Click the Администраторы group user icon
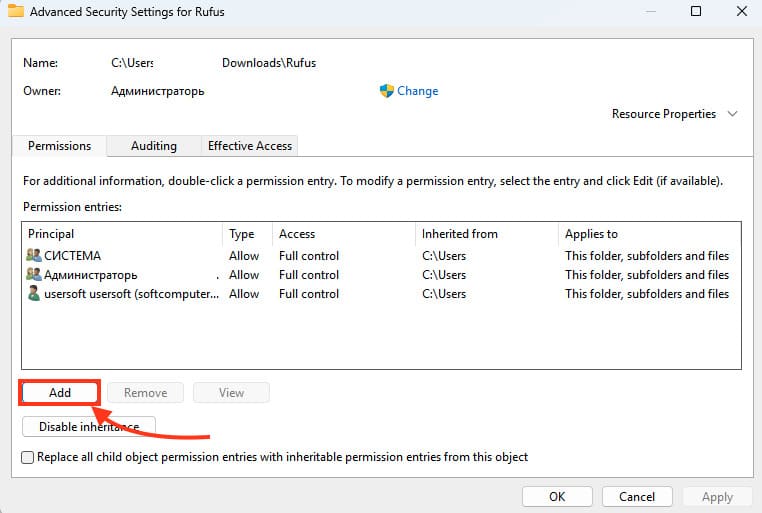This screenshot has width=762, height=513. (x=34, y=275)
